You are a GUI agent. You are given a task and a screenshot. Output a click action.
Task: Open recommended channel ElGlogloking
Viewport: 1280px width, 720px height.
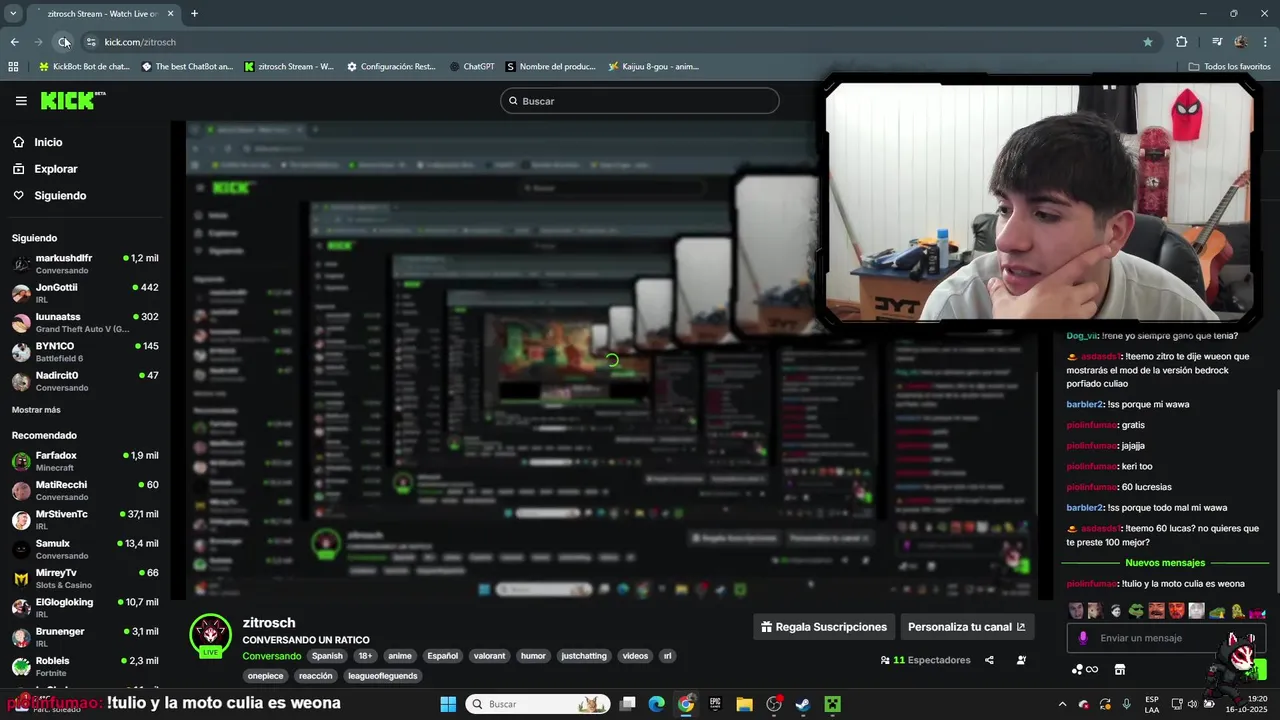pos(85,608)
